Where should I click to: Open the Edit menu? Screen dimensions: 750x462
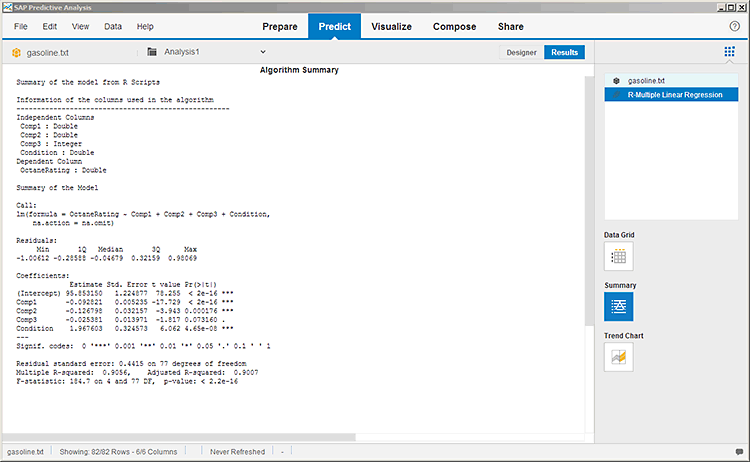click(50, 26)
